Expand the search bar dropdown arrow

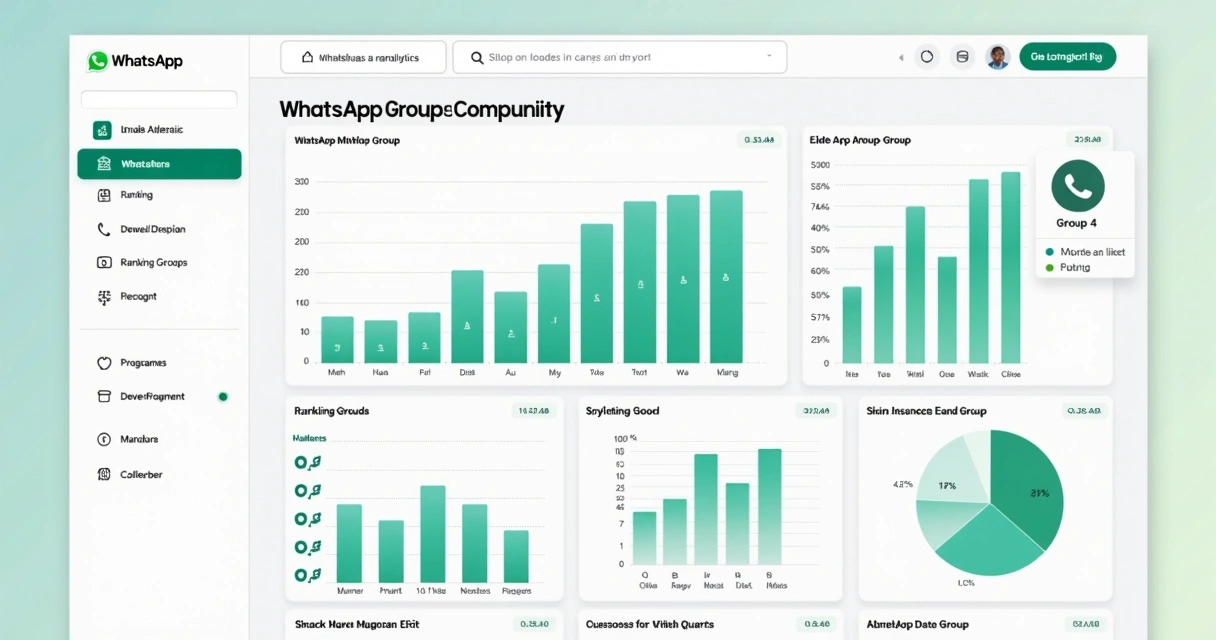tap(769, 57)
